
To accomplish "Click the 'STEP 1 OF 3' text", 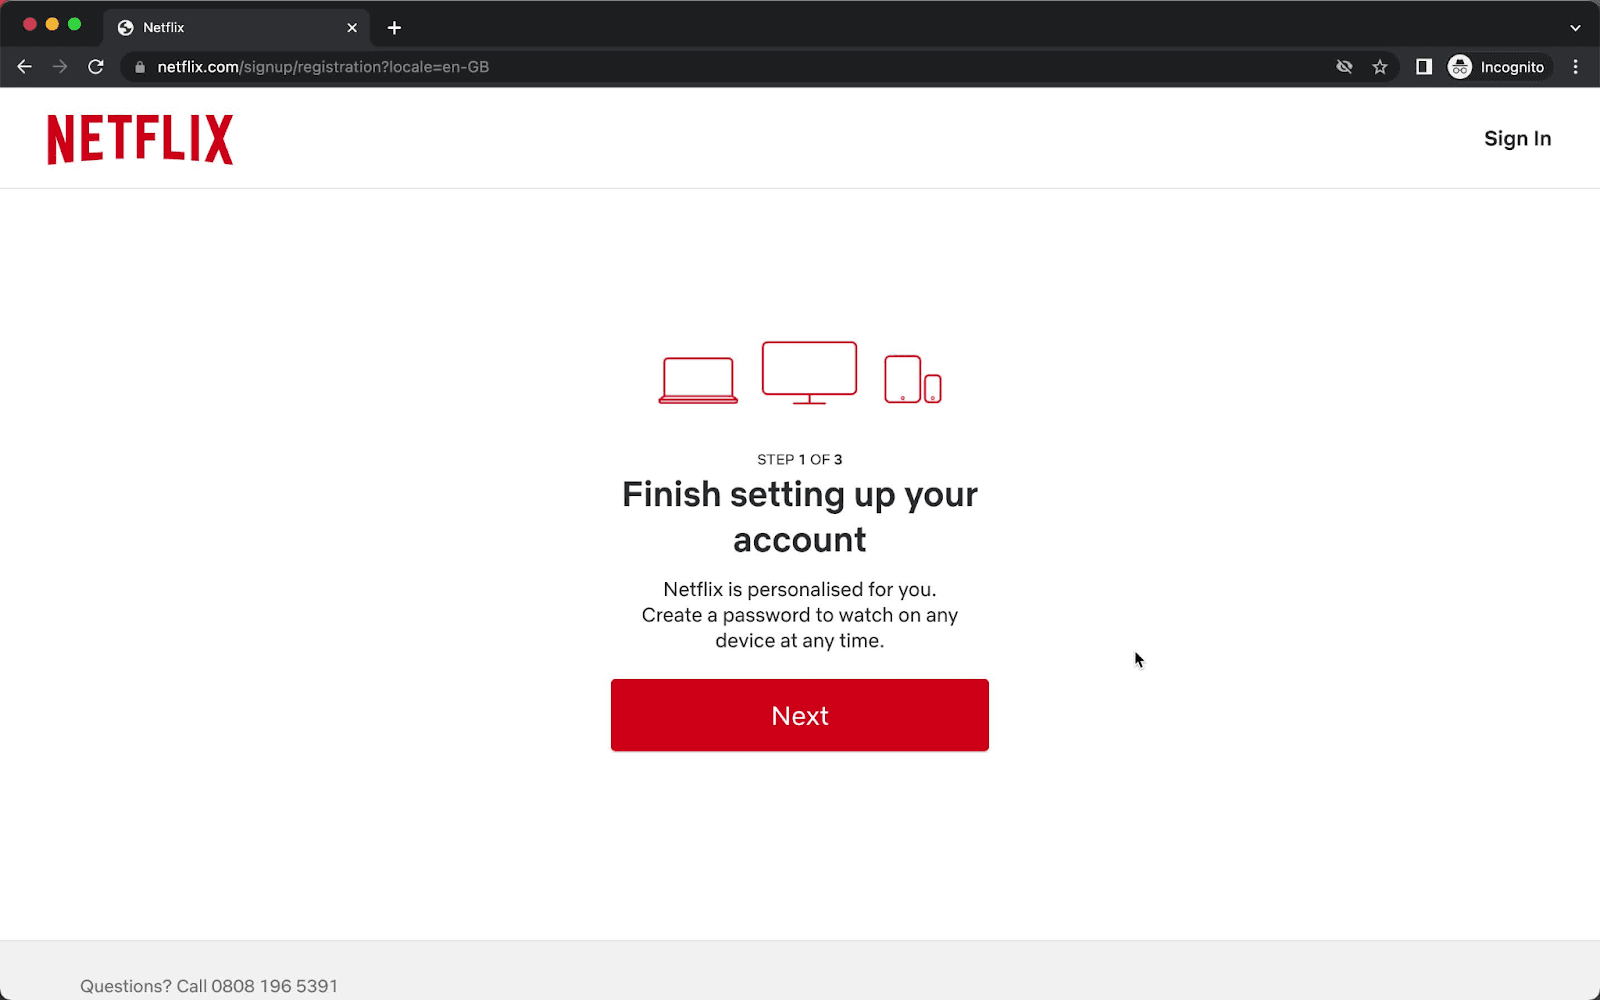I will click(x=800, y=460).
